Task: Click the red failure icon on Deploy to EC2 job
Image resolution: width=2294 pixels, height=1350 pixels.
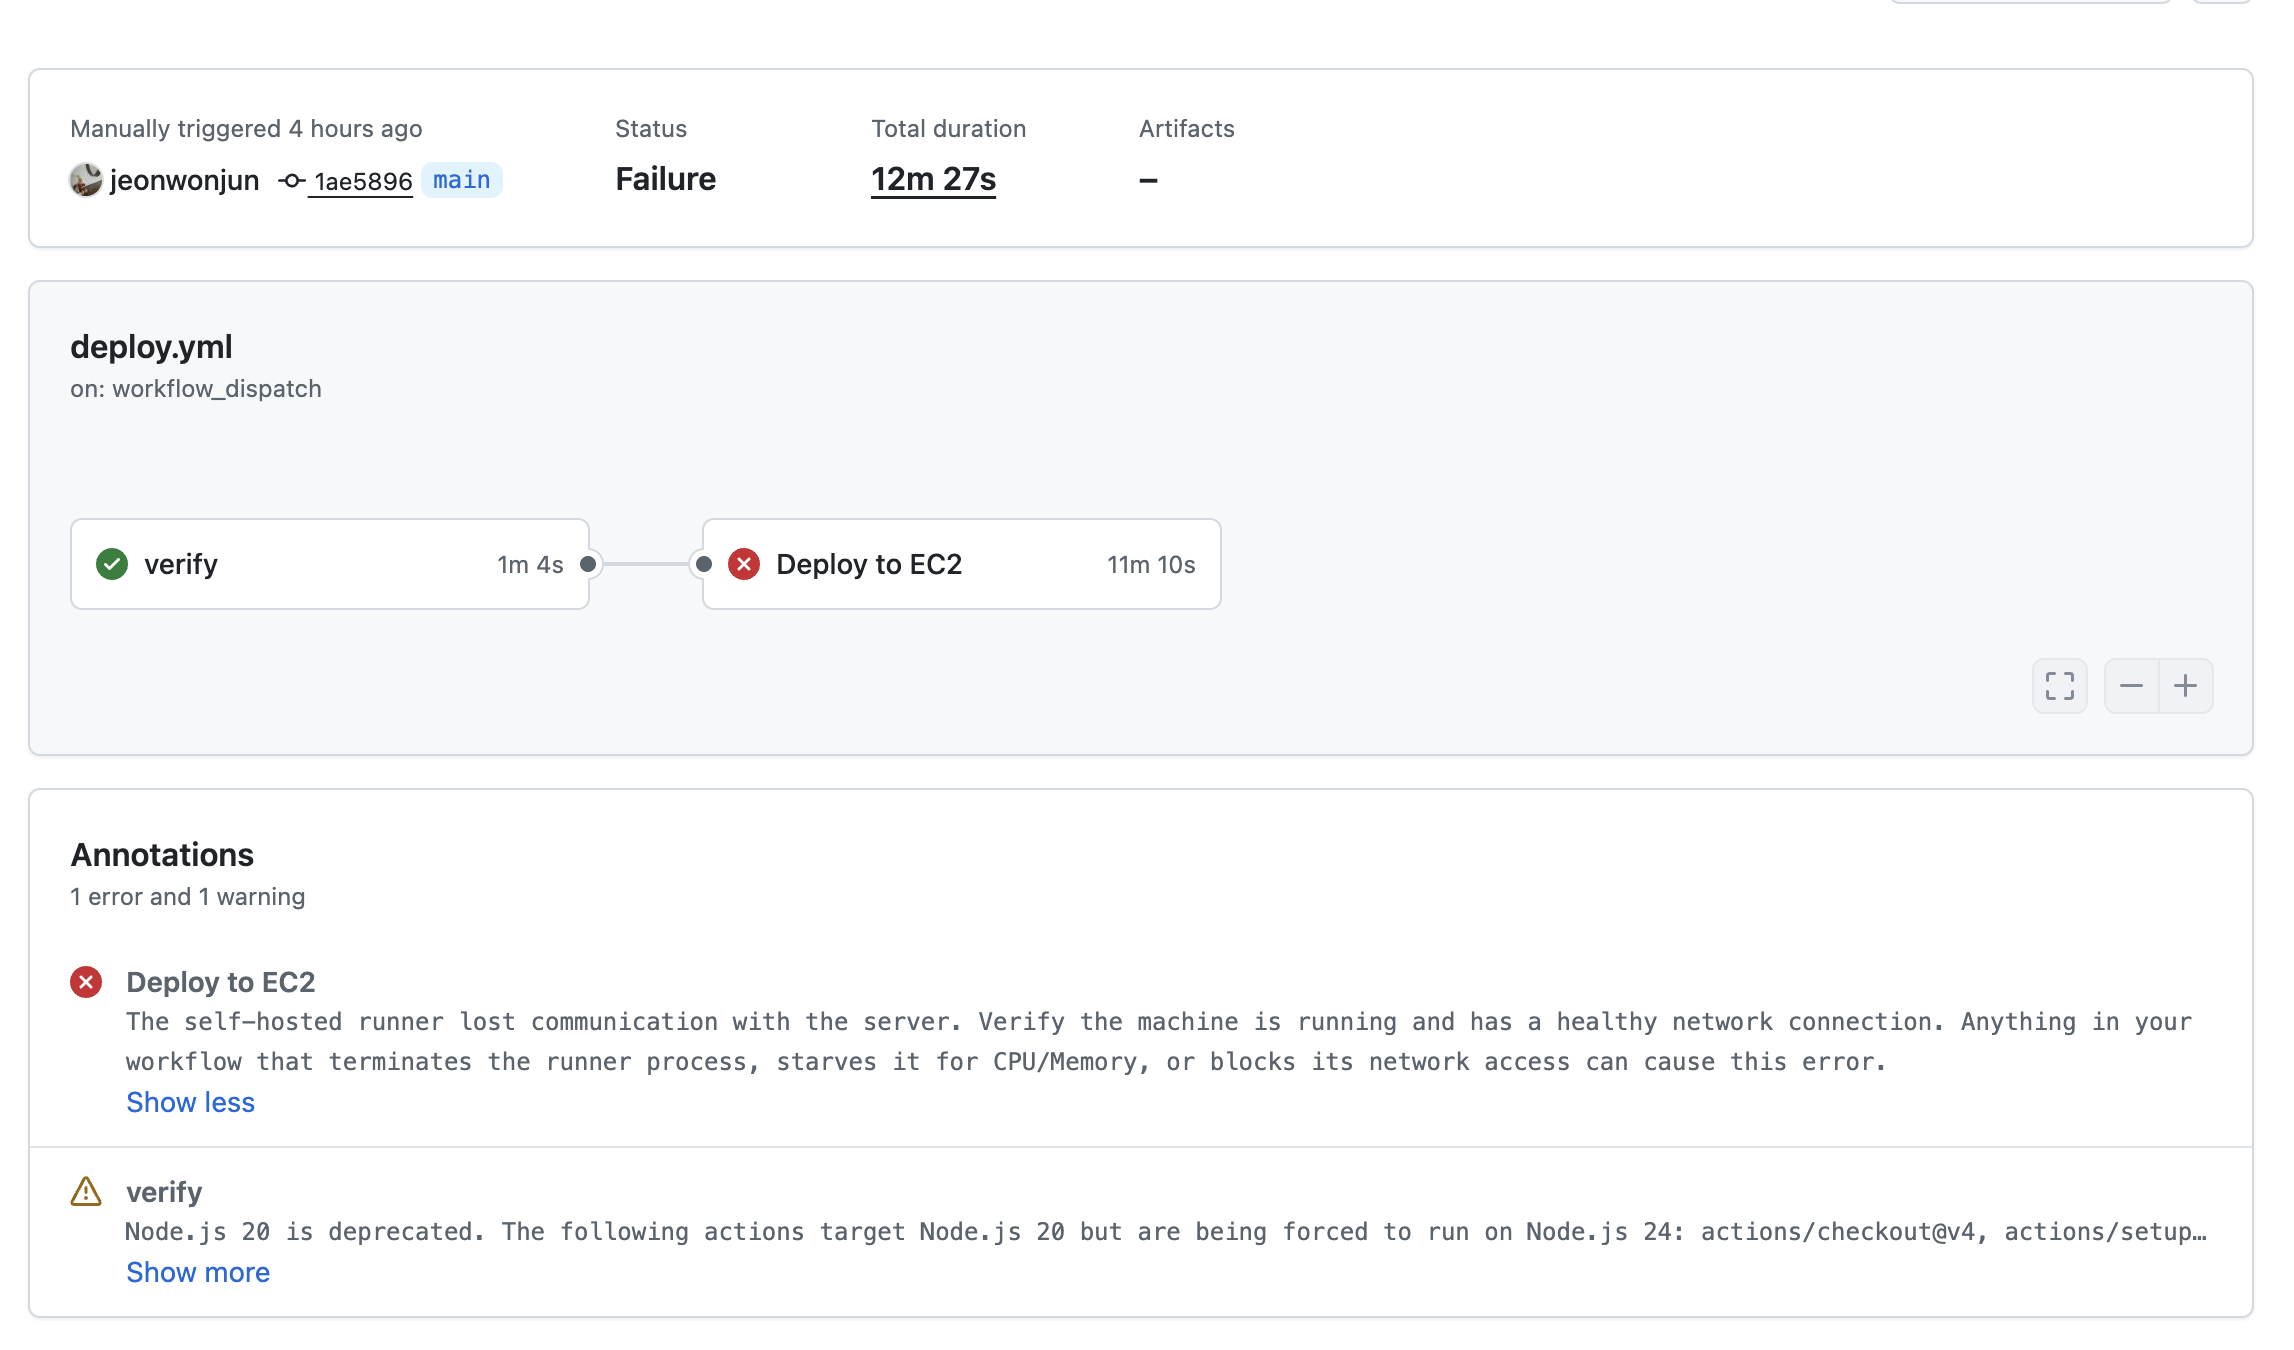Action: coord(744,564)
